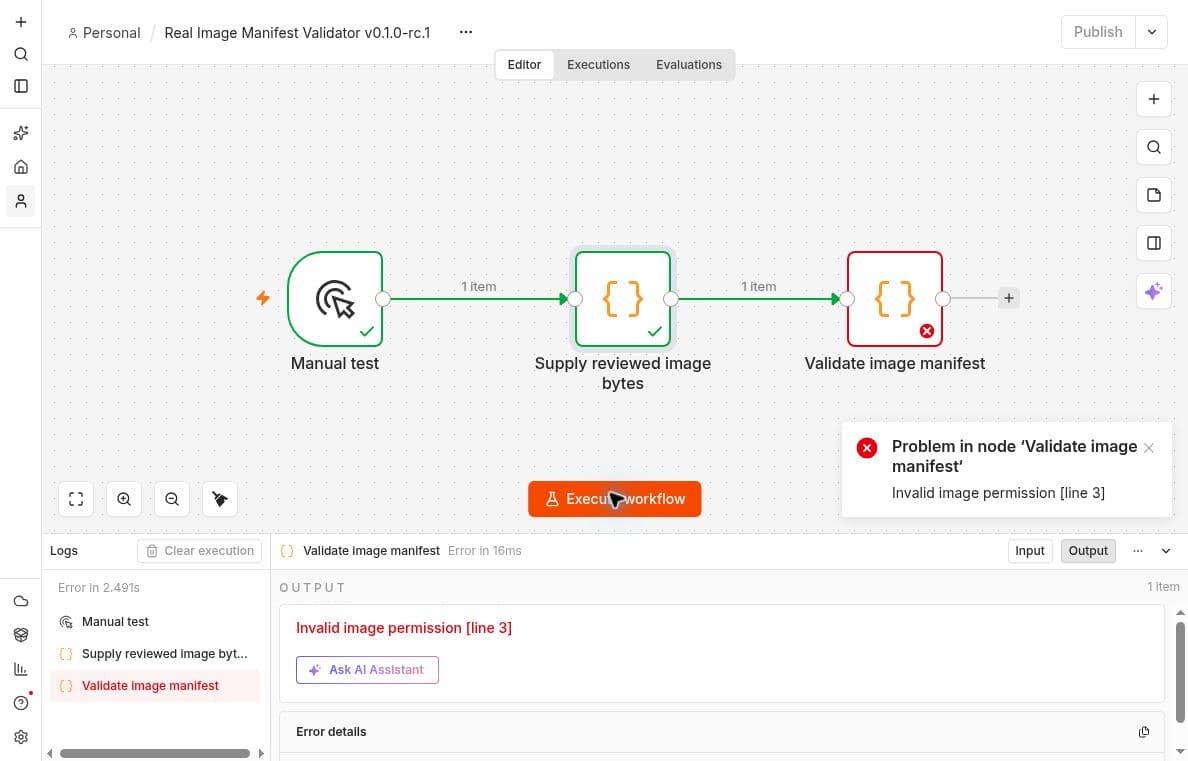Show the Output view in logs
Viewport: 1188px width, 761px height.
coord(1088,551)
